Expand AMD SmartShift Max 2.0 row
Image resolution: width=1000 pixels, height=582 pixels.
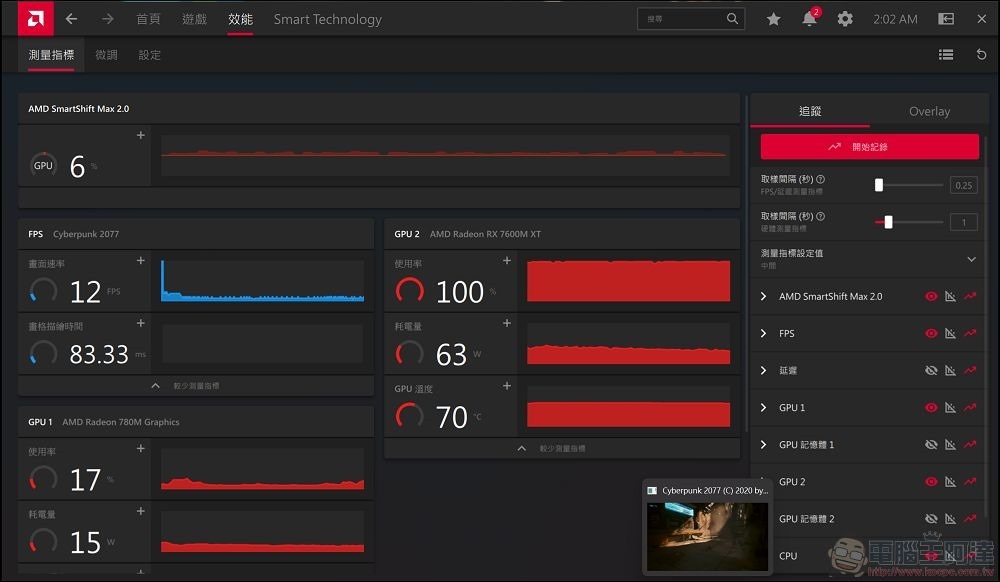[x=763, y=296]
